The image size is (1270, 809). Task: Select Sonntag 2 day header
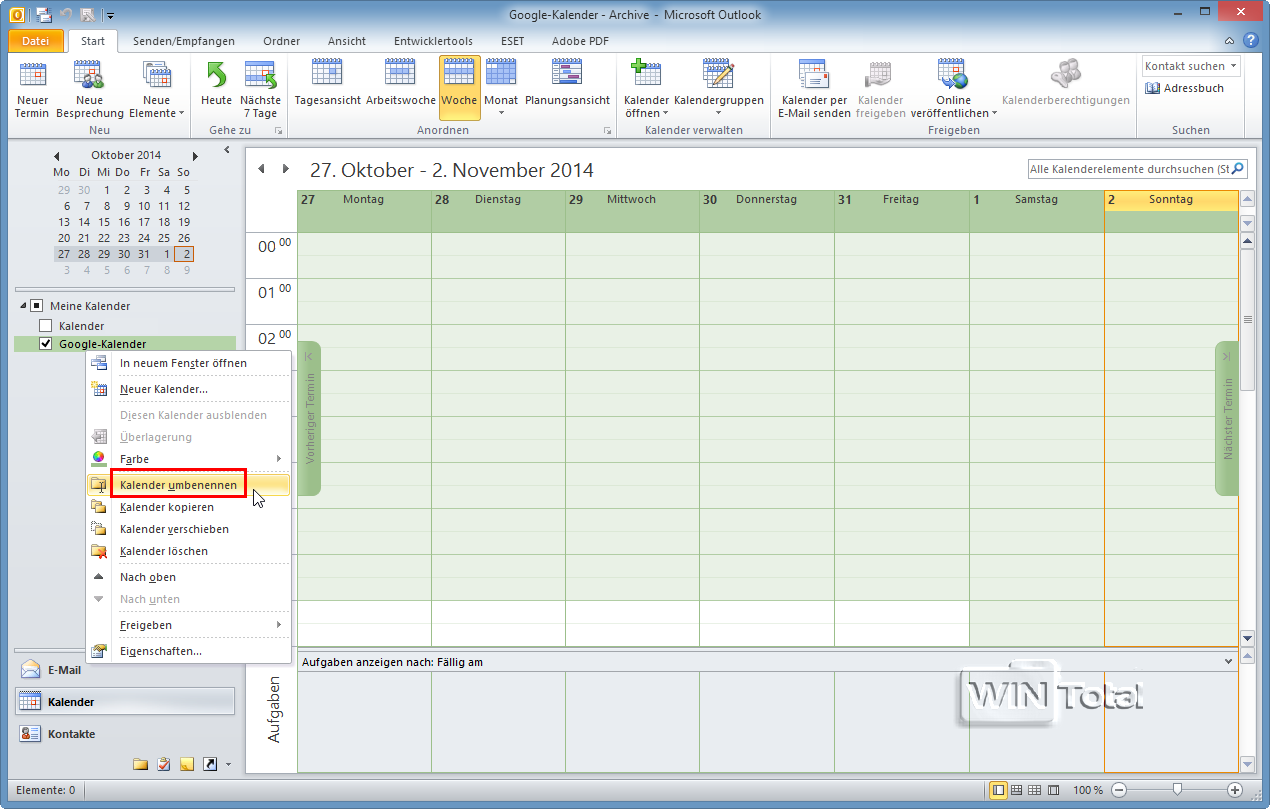point(1171,200)
